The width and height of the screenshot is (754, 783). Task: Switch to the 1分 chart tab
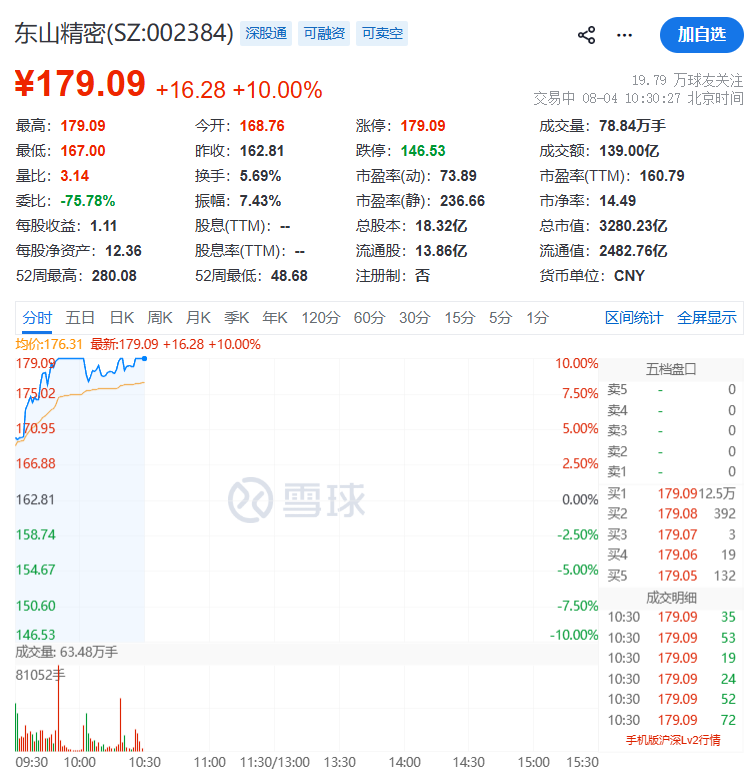(x=537, y=318)
